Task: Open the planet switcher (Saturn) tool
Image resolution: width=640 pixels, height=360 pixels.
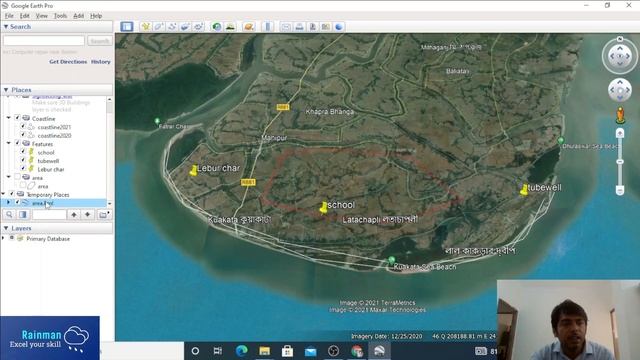Action: (249, 27)
